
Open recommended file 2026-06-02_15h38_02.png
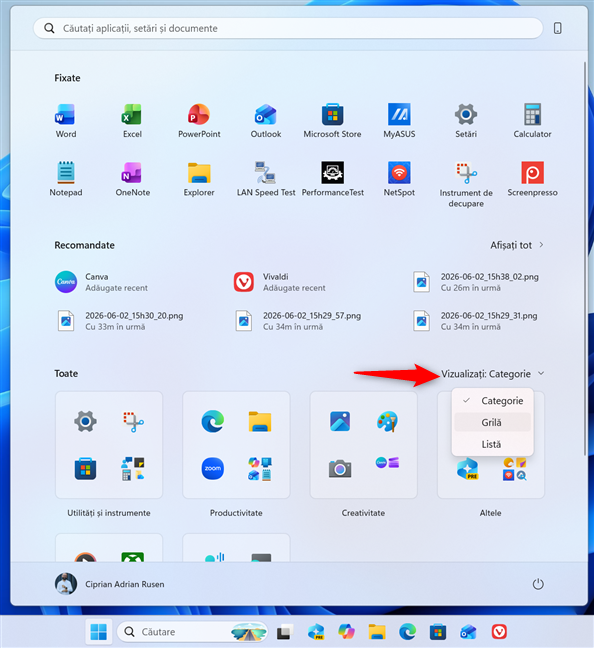pyautogui.click(x=477, y=282)
